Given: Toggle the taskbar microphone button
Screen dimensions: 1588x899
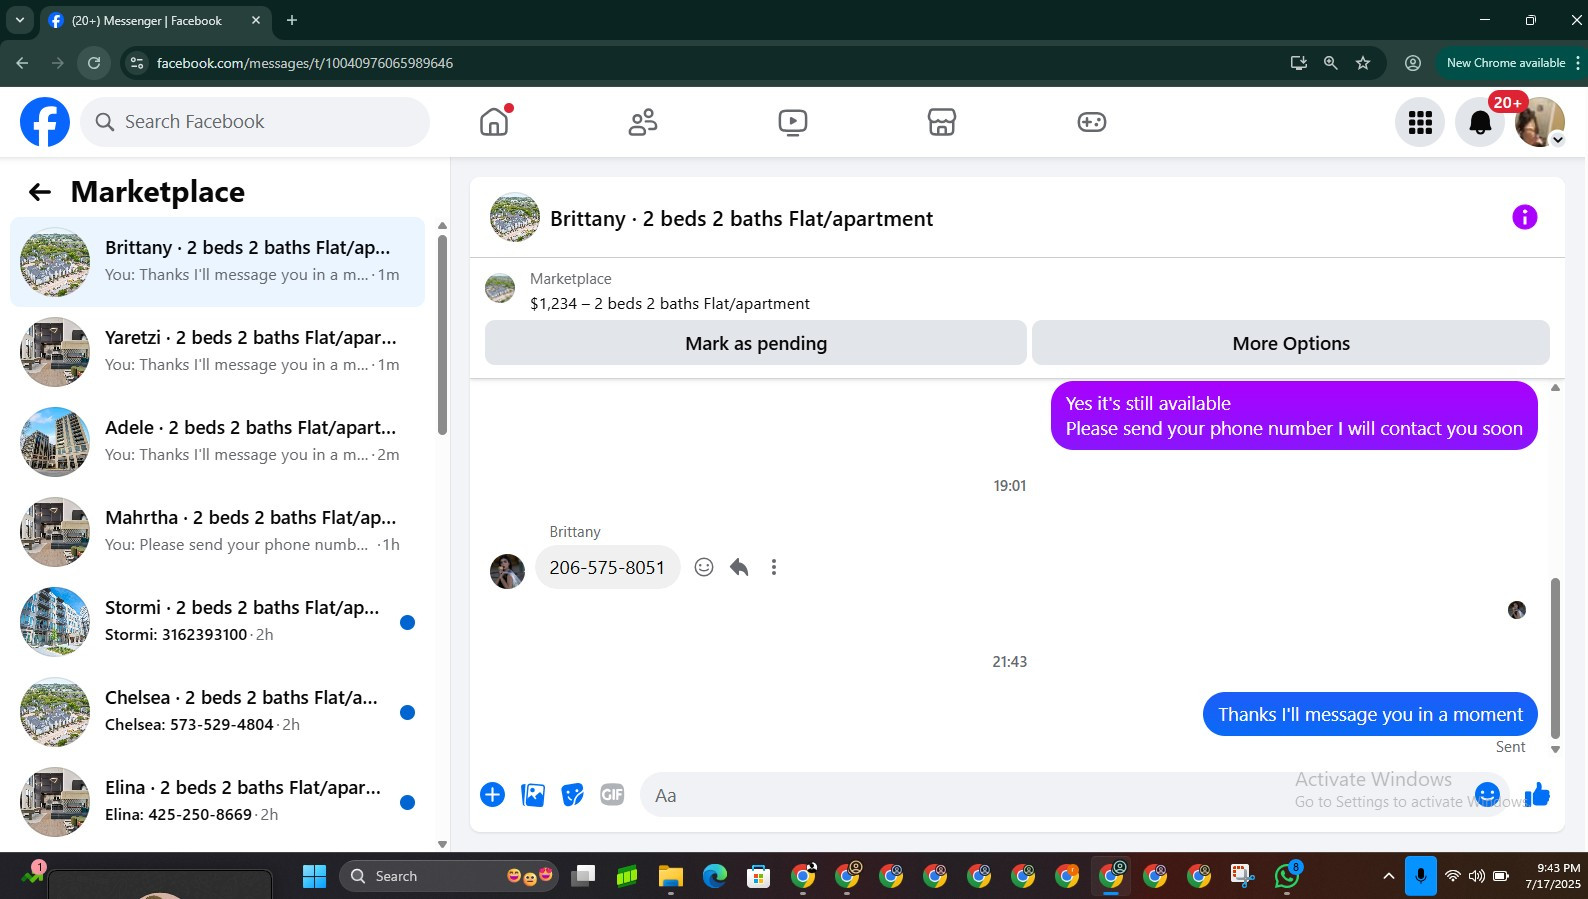Looking at the screenshot, I should tap(1420, 876).
